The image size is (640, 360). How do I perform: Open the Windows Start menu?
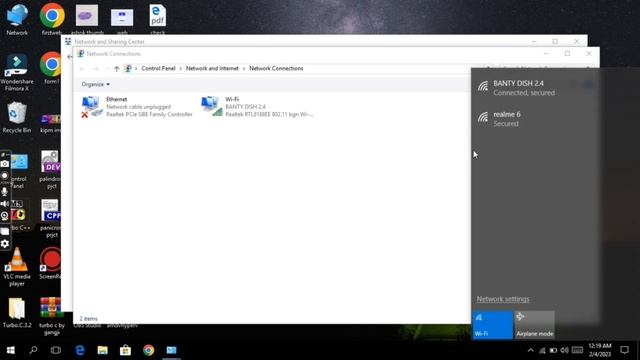tap(11, 350)
